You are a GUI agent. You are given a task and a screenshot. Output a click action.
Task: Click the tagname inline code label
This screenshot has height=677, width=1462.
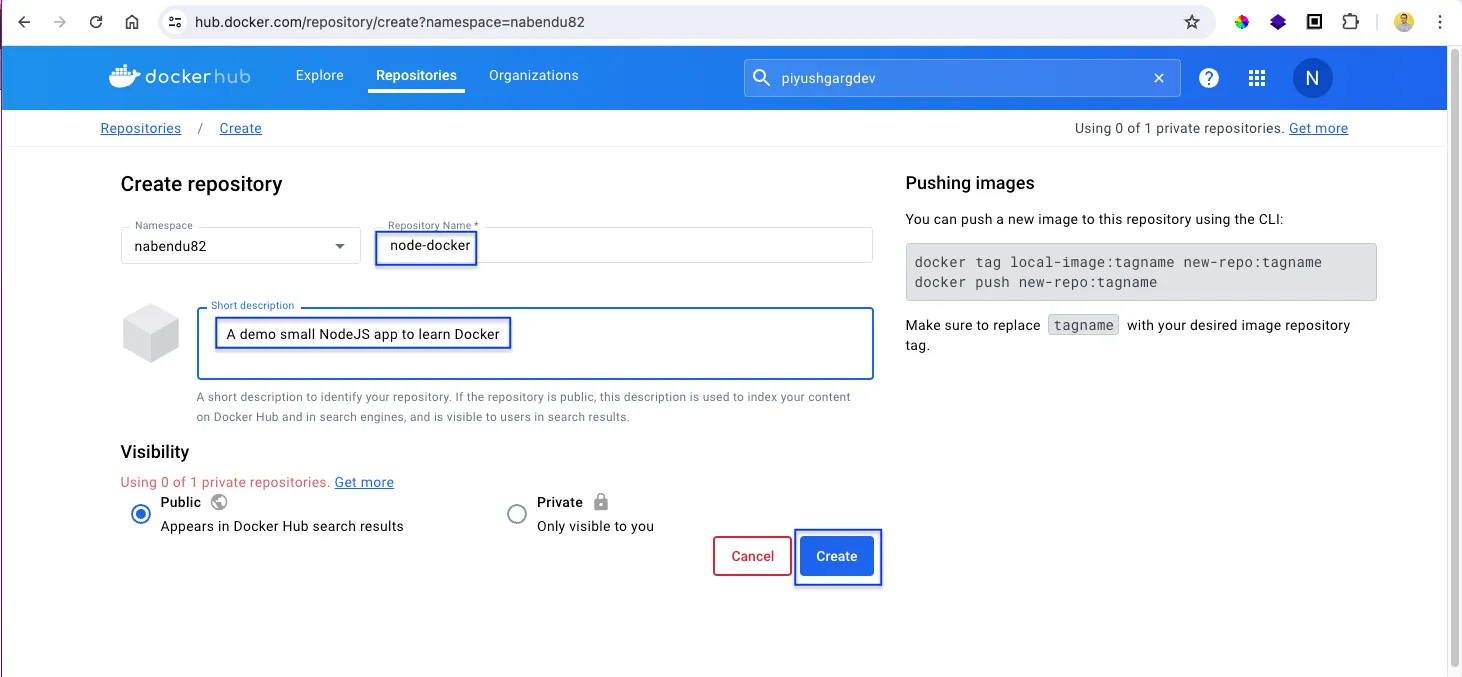click(x=1083, y=325)
